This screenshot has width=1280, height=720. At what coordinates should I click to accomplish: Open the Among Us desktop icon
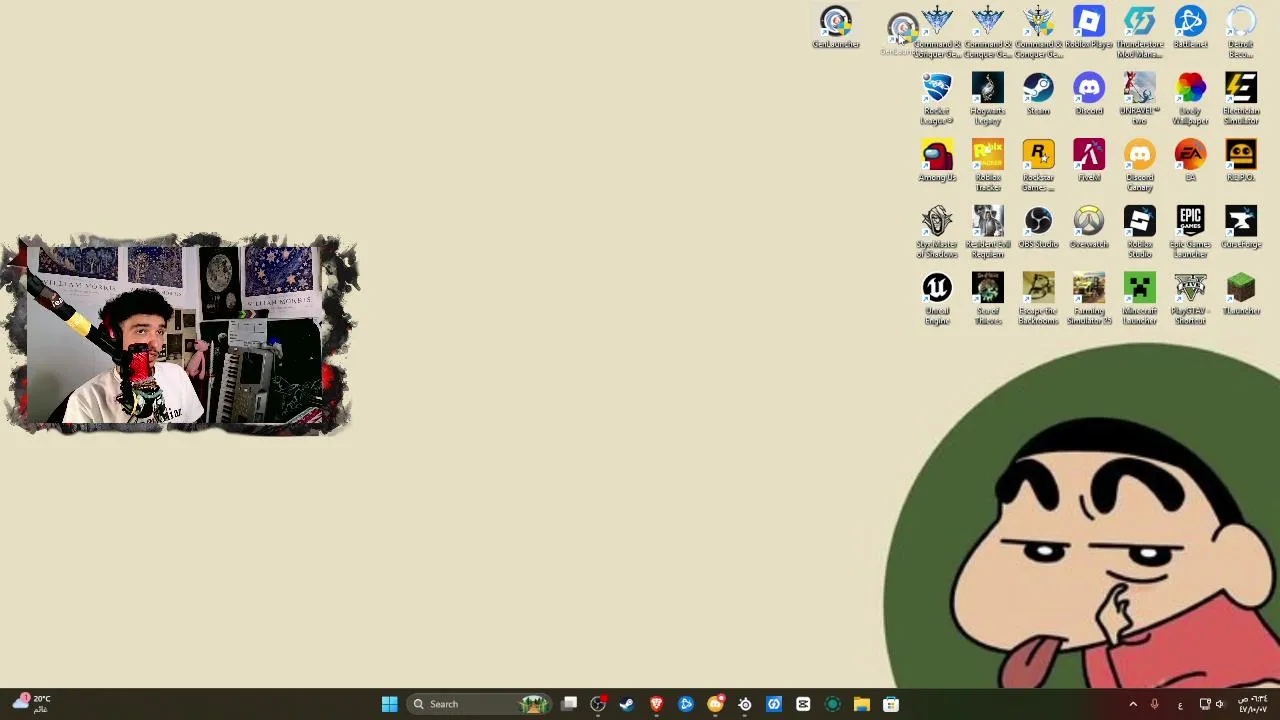937,161
